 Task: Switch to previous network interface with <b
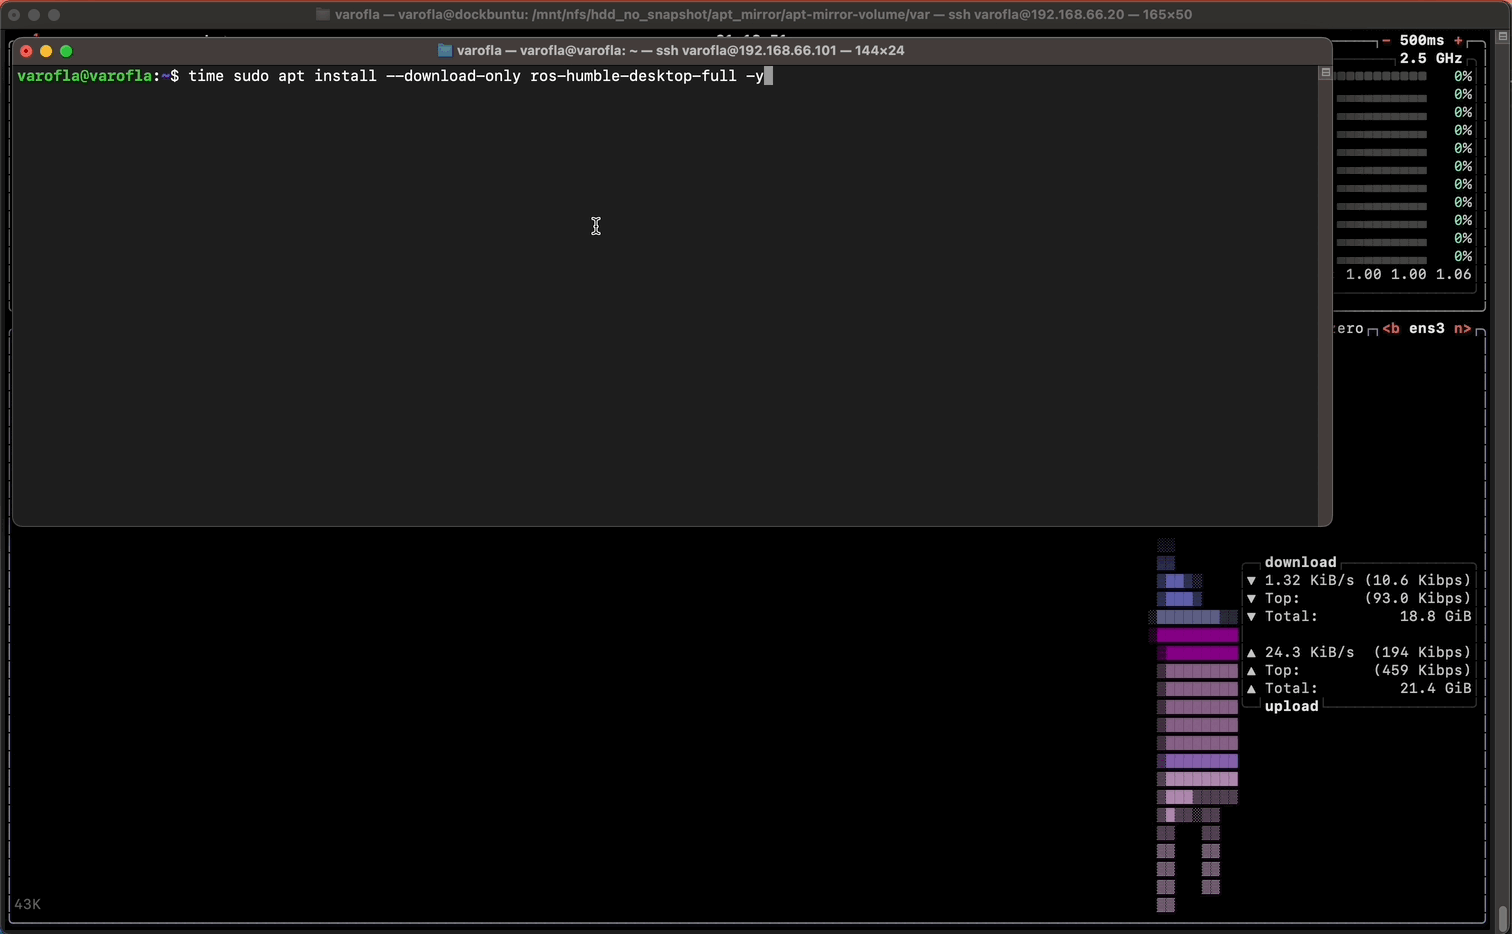click(1391, 329)
